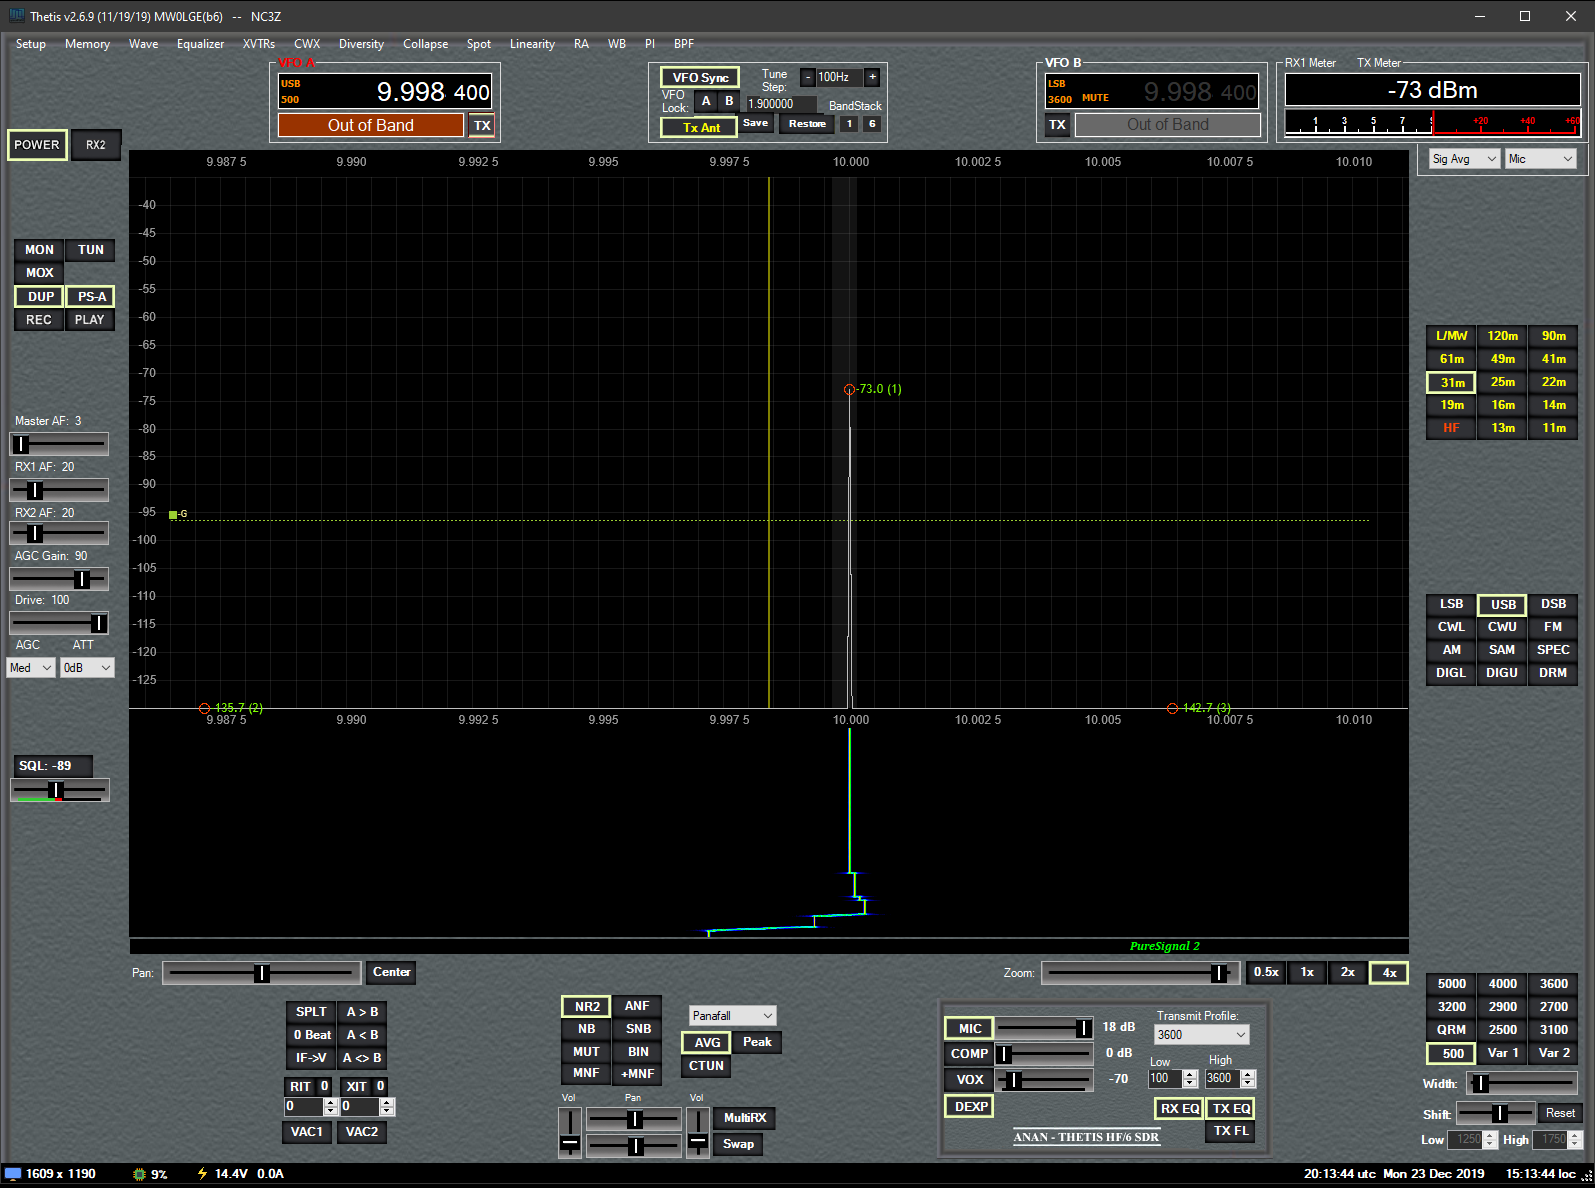This screenshot has height=1188, width=1595.
Task: Open the tune step 100Hz selector
Action: pos(840,77)
